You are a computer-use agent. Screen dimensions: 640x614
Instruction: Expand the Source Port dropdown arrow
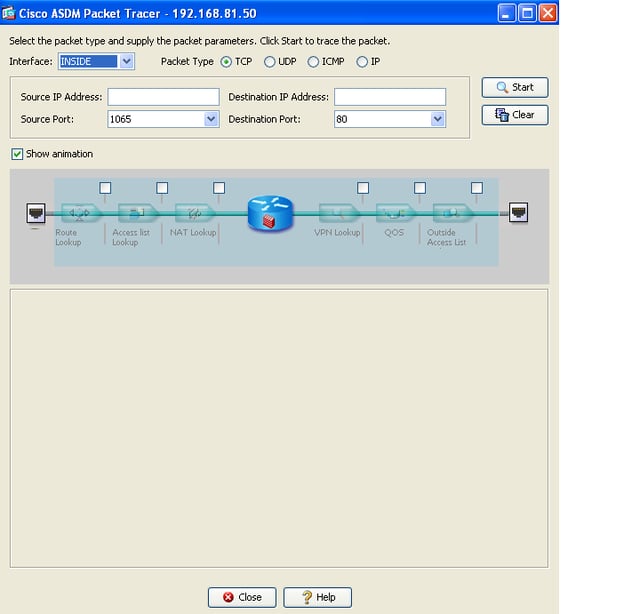coord(211,119)
